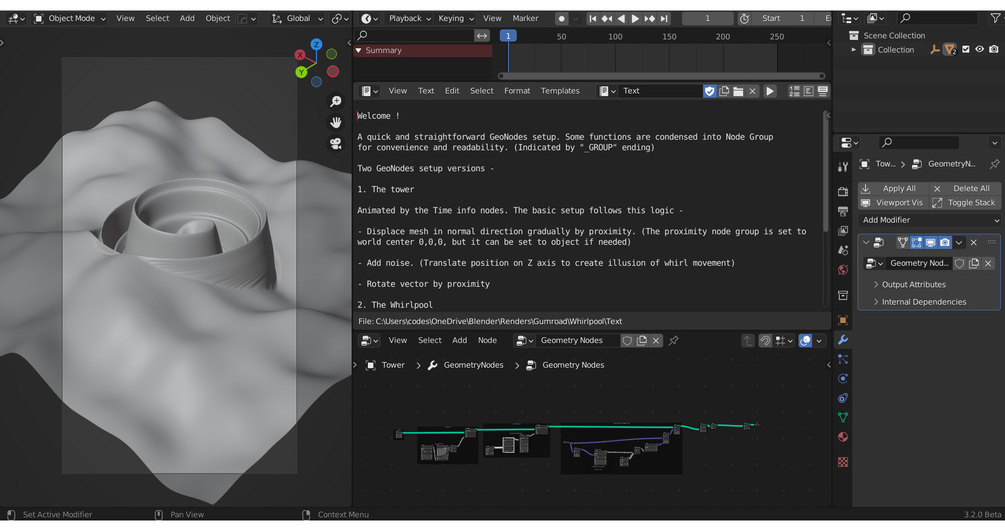Toggle auto keying record button

click(561, 19)
